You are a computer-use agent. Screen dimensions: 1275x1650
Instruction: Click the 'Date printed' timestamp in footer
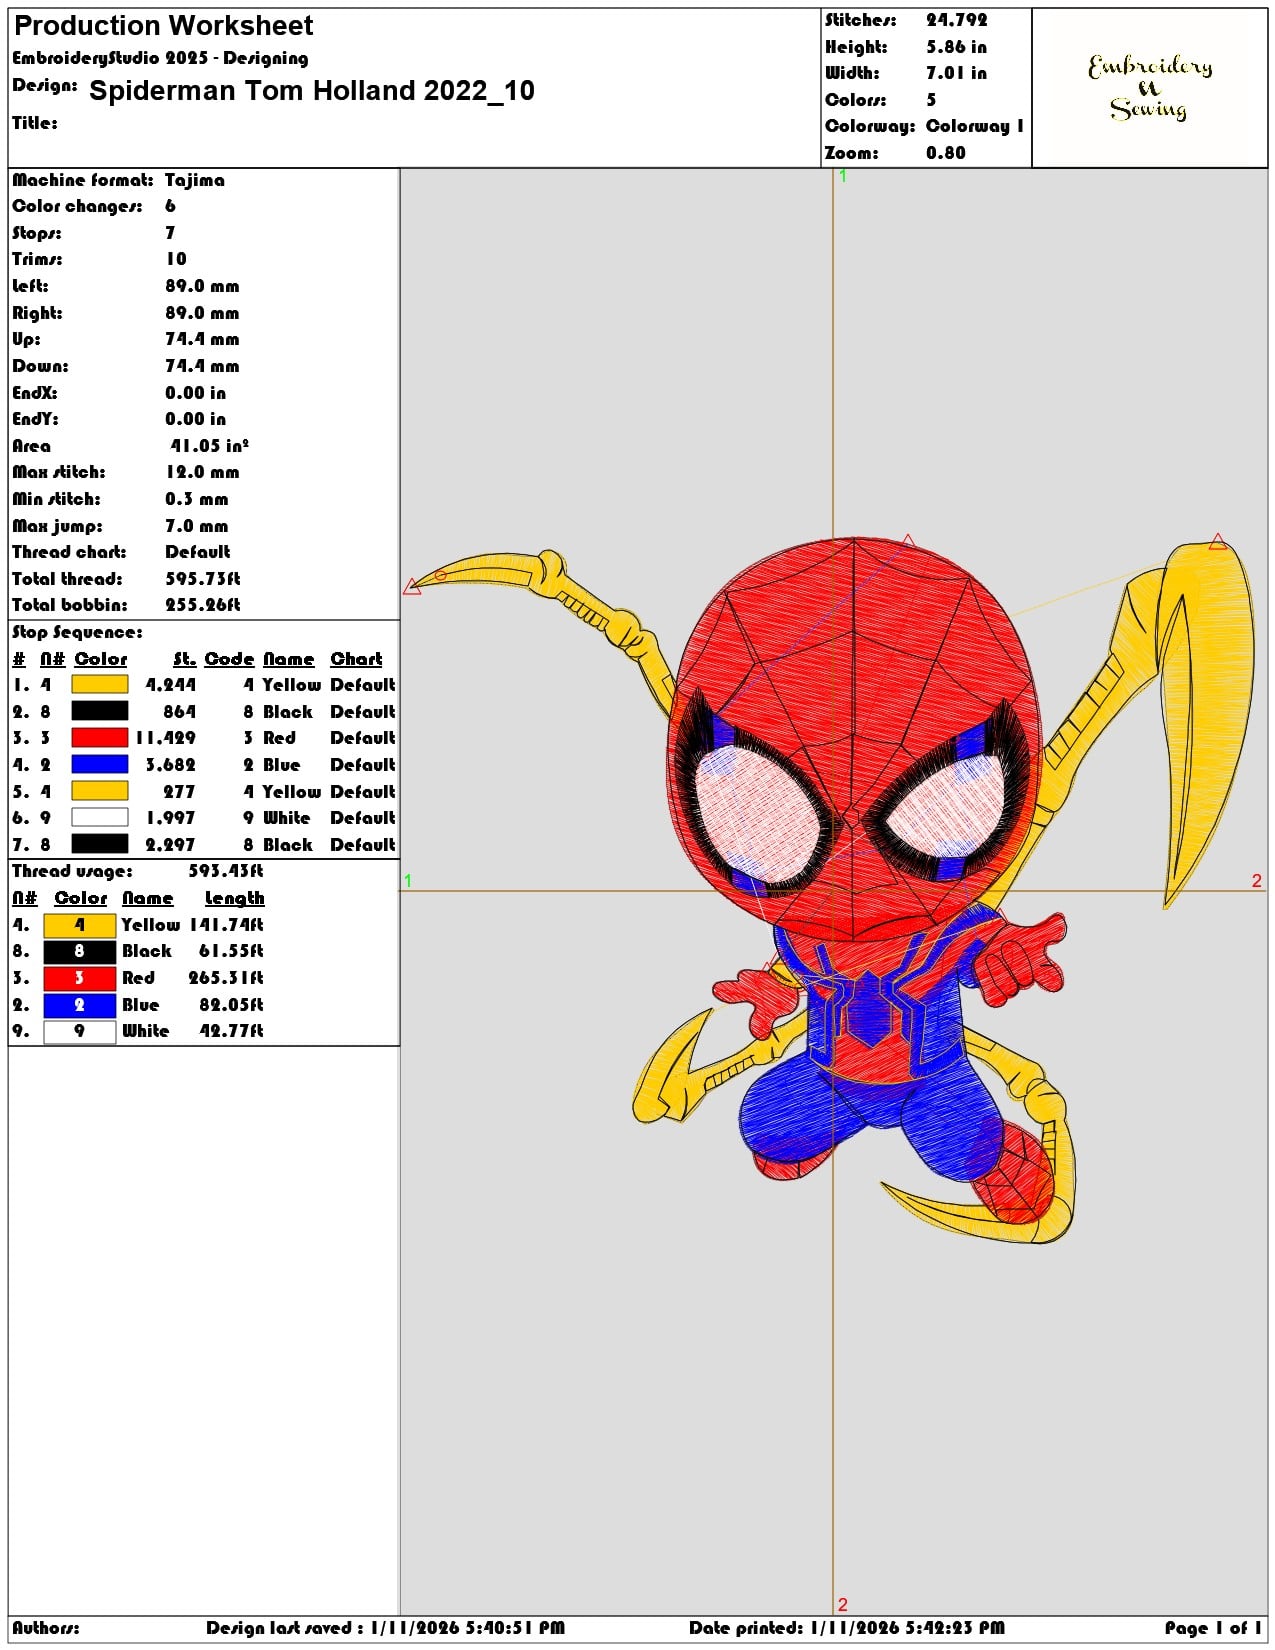pos(847,1628)
